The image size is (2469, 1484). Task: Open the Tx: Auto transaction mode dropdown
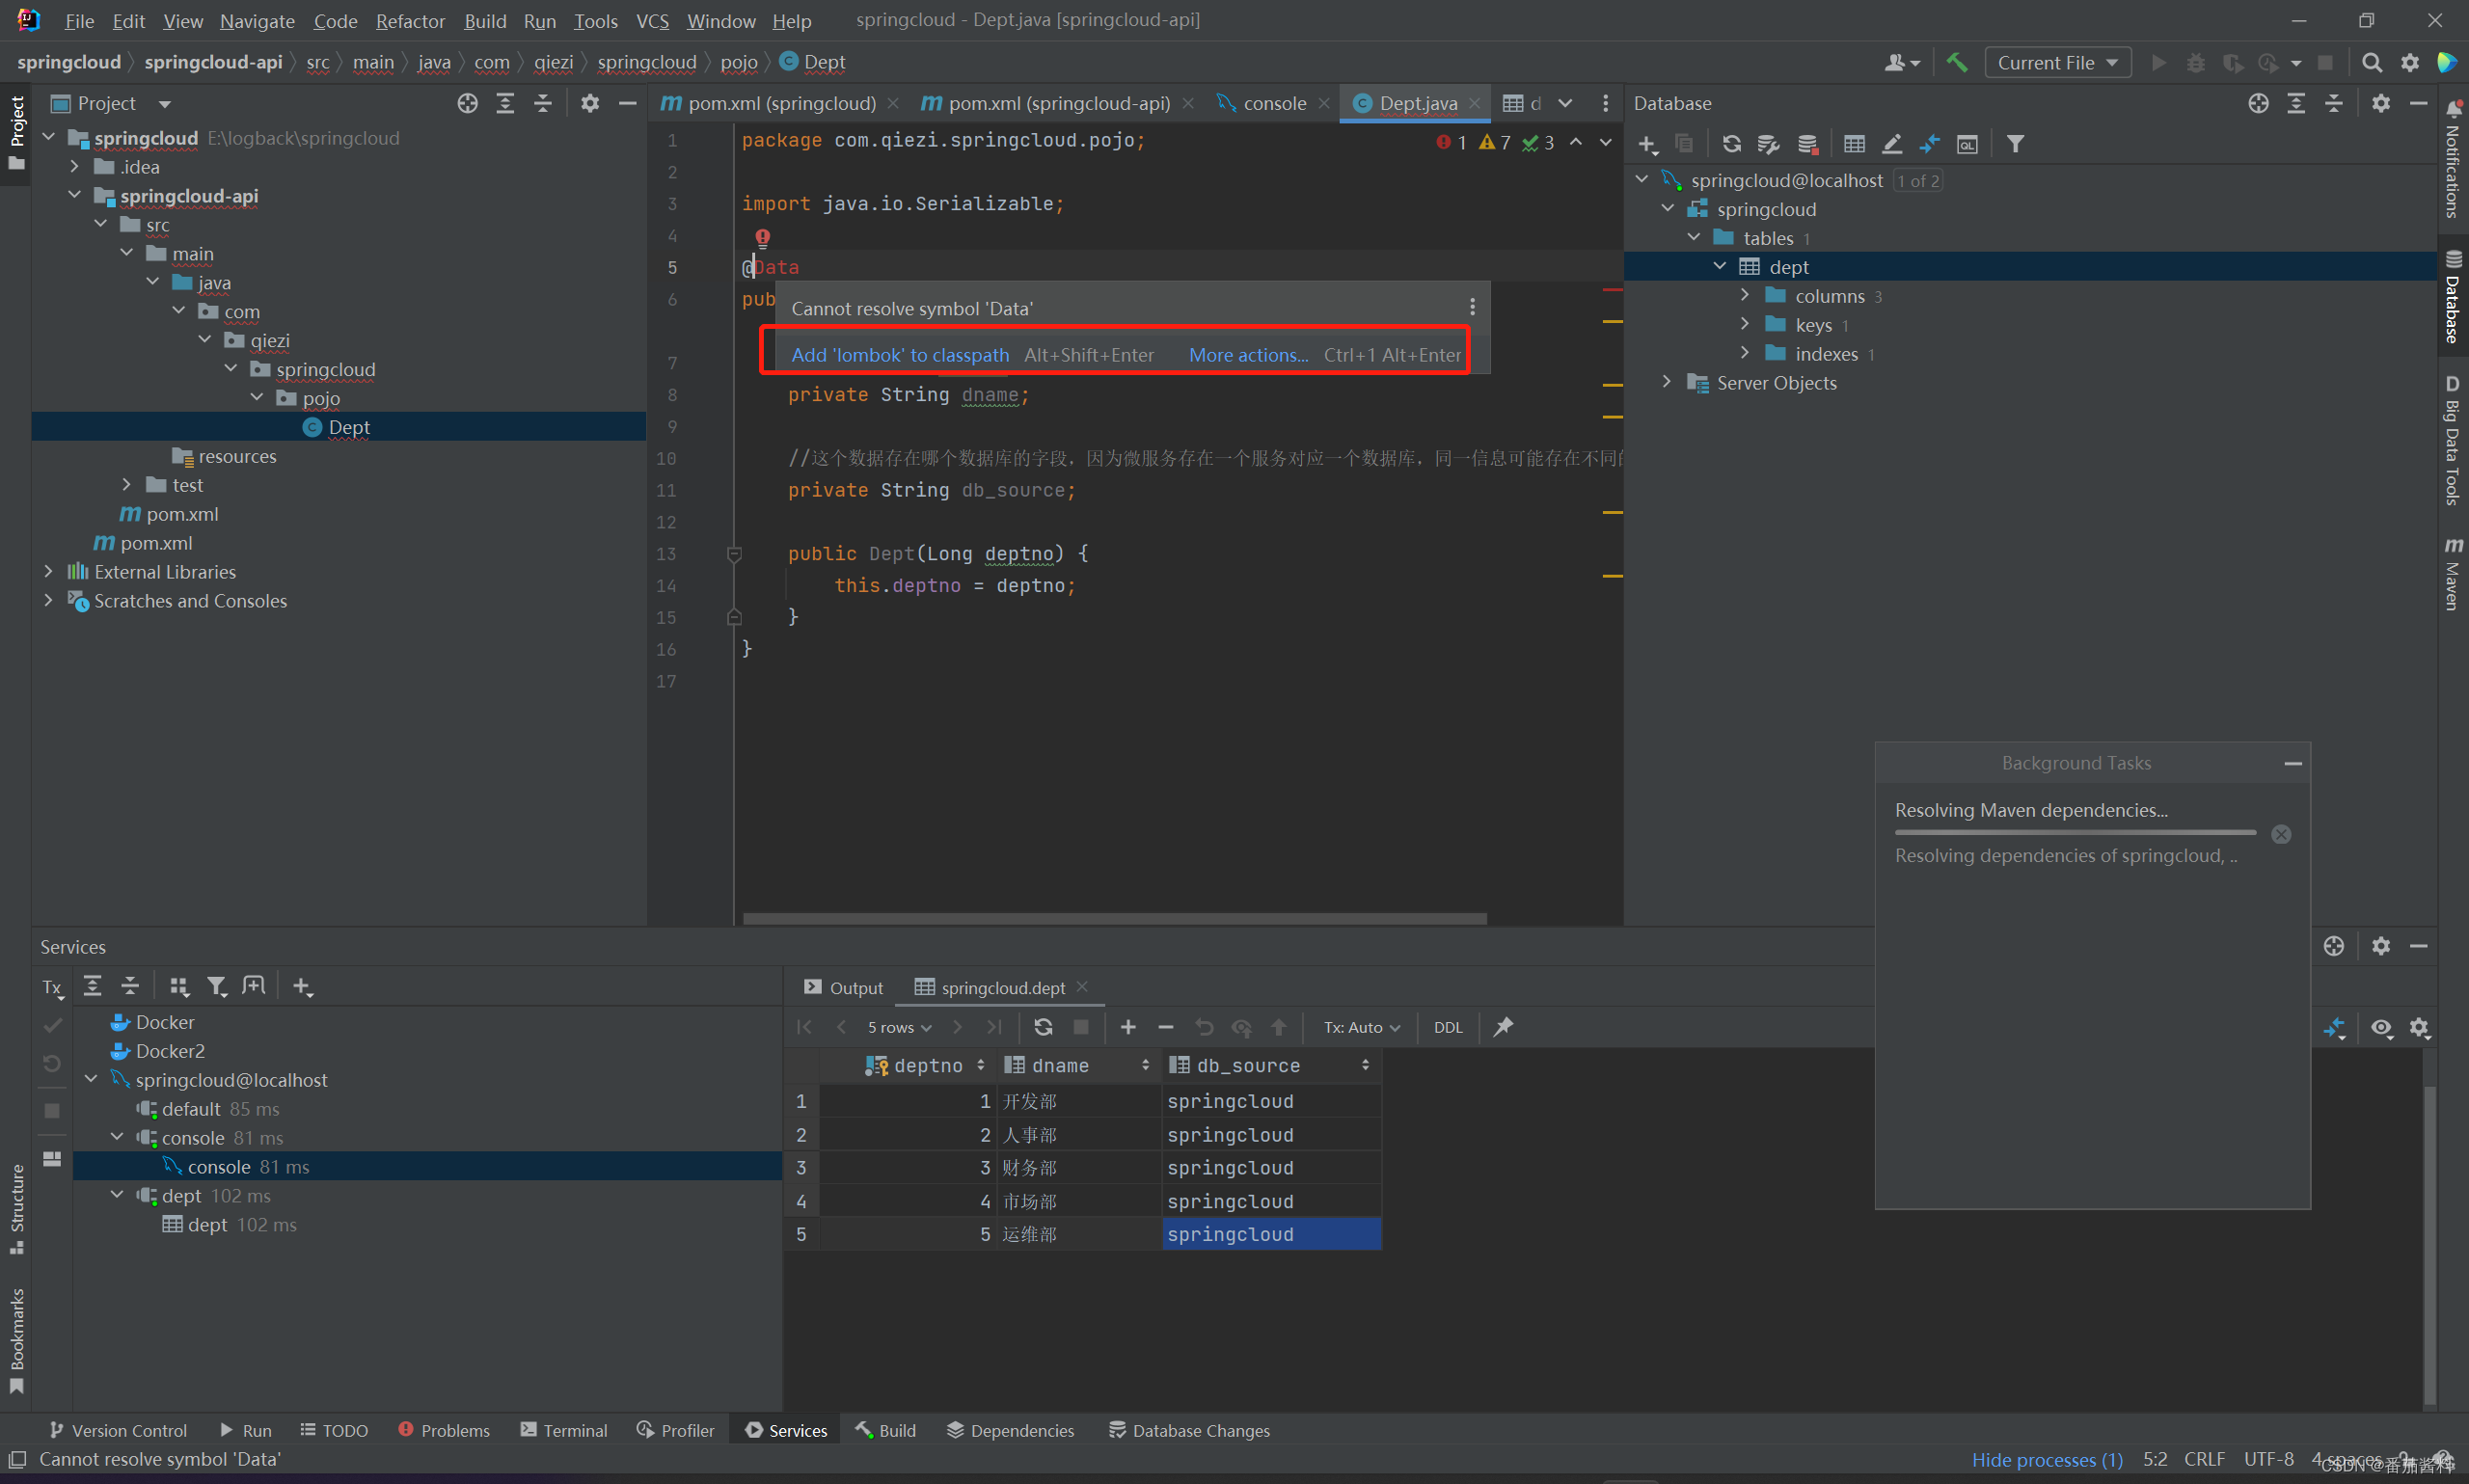coord(1361,1027)
